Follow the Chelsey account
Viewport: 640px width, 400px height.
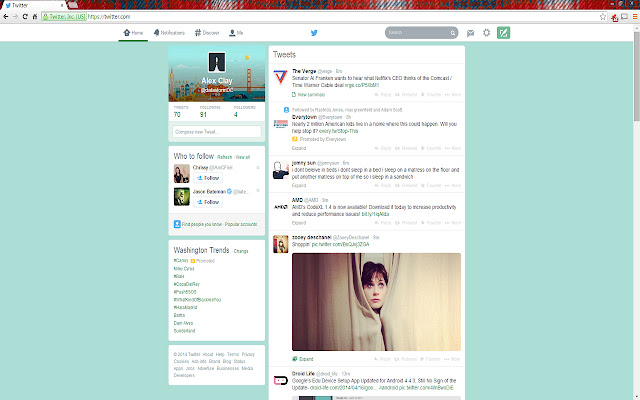click(208, 178)
